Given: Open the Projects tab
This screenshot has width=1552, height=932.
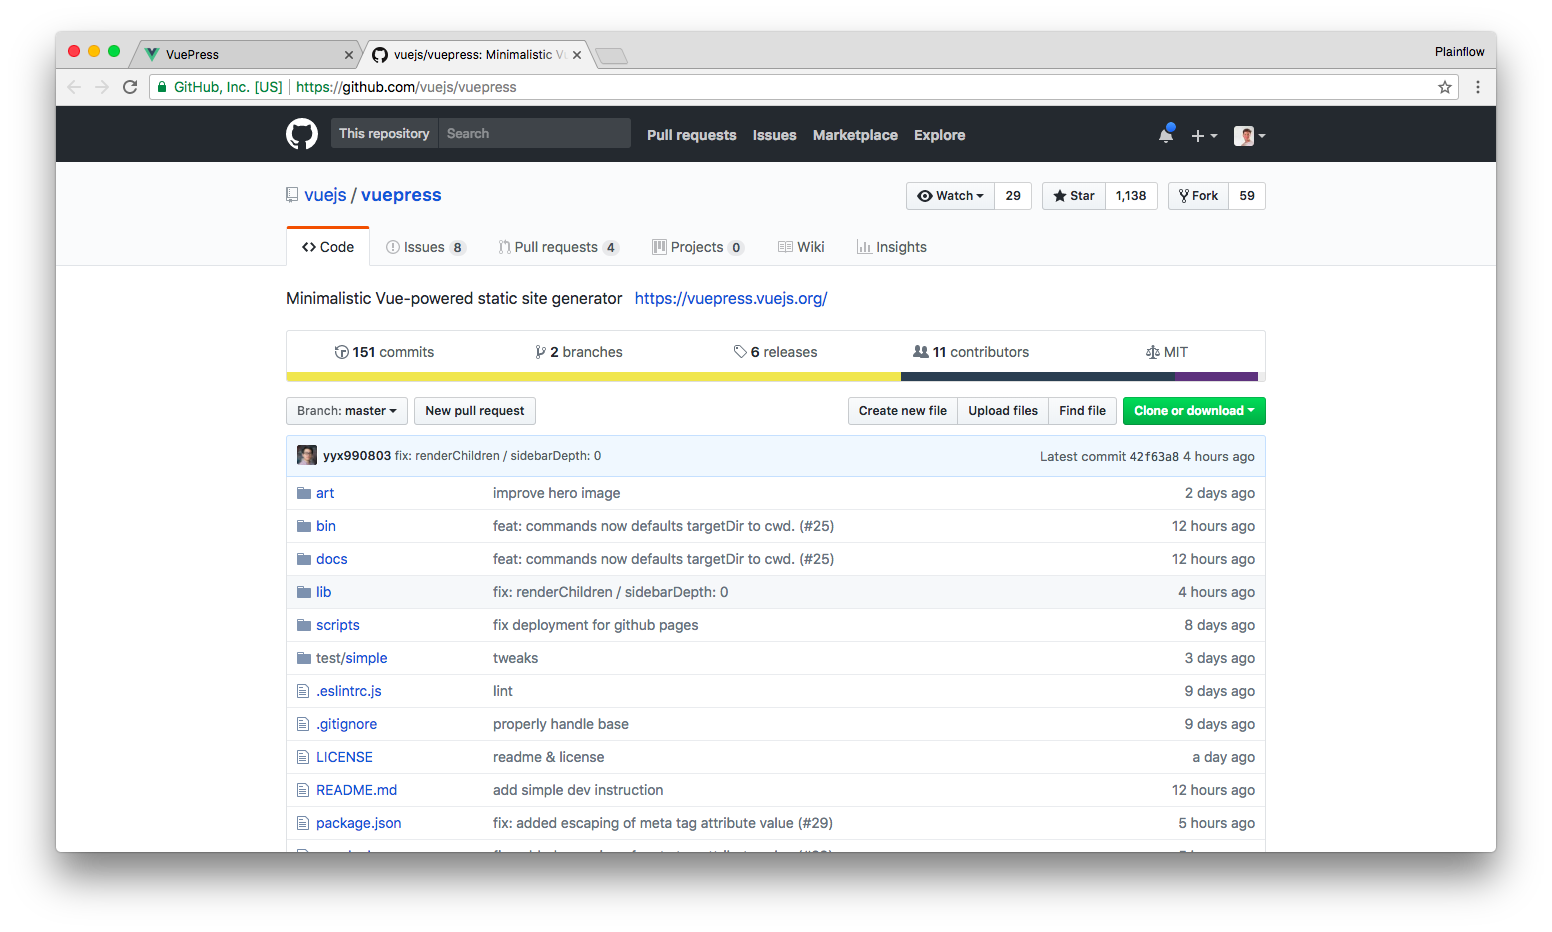Looking at the screenshot, I should 698,247.
